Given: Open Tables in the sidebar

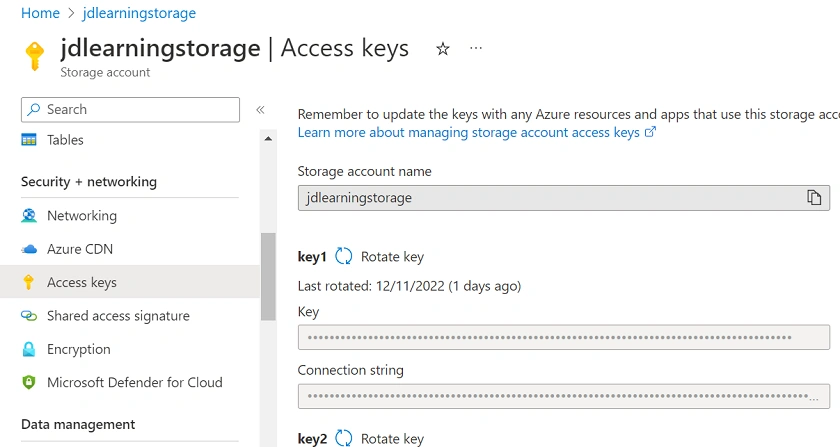Looking at the screenshot, I should (x=65, y=140).
